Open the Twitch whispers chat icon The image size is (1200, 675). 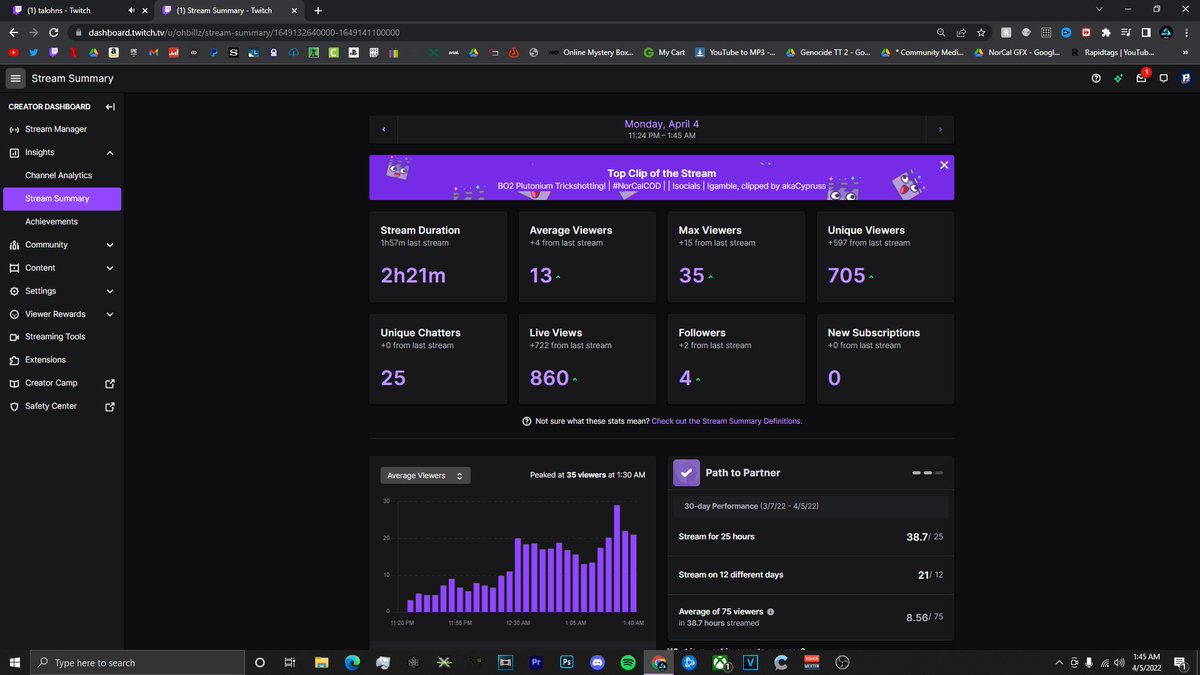tap(1163, 78)
